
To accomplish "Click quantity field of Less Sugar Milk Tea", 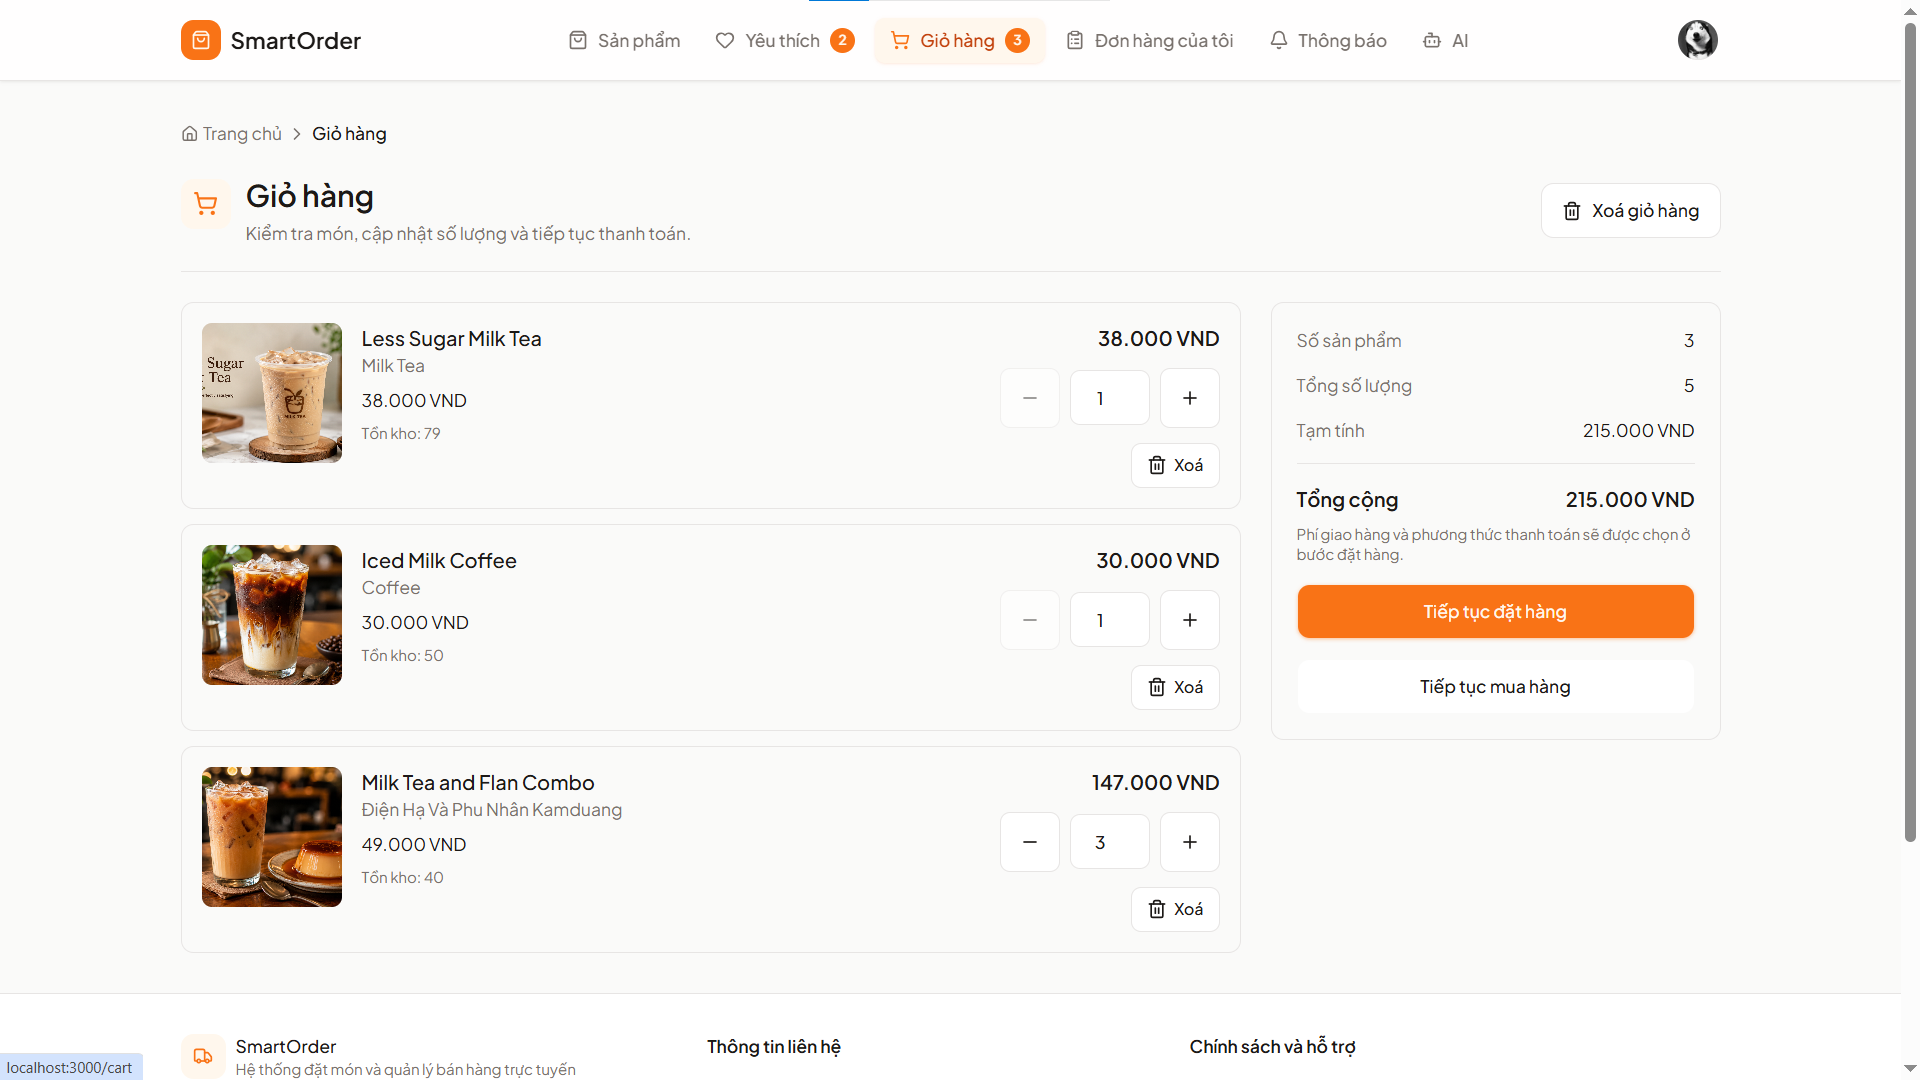I will [1109, 398].
